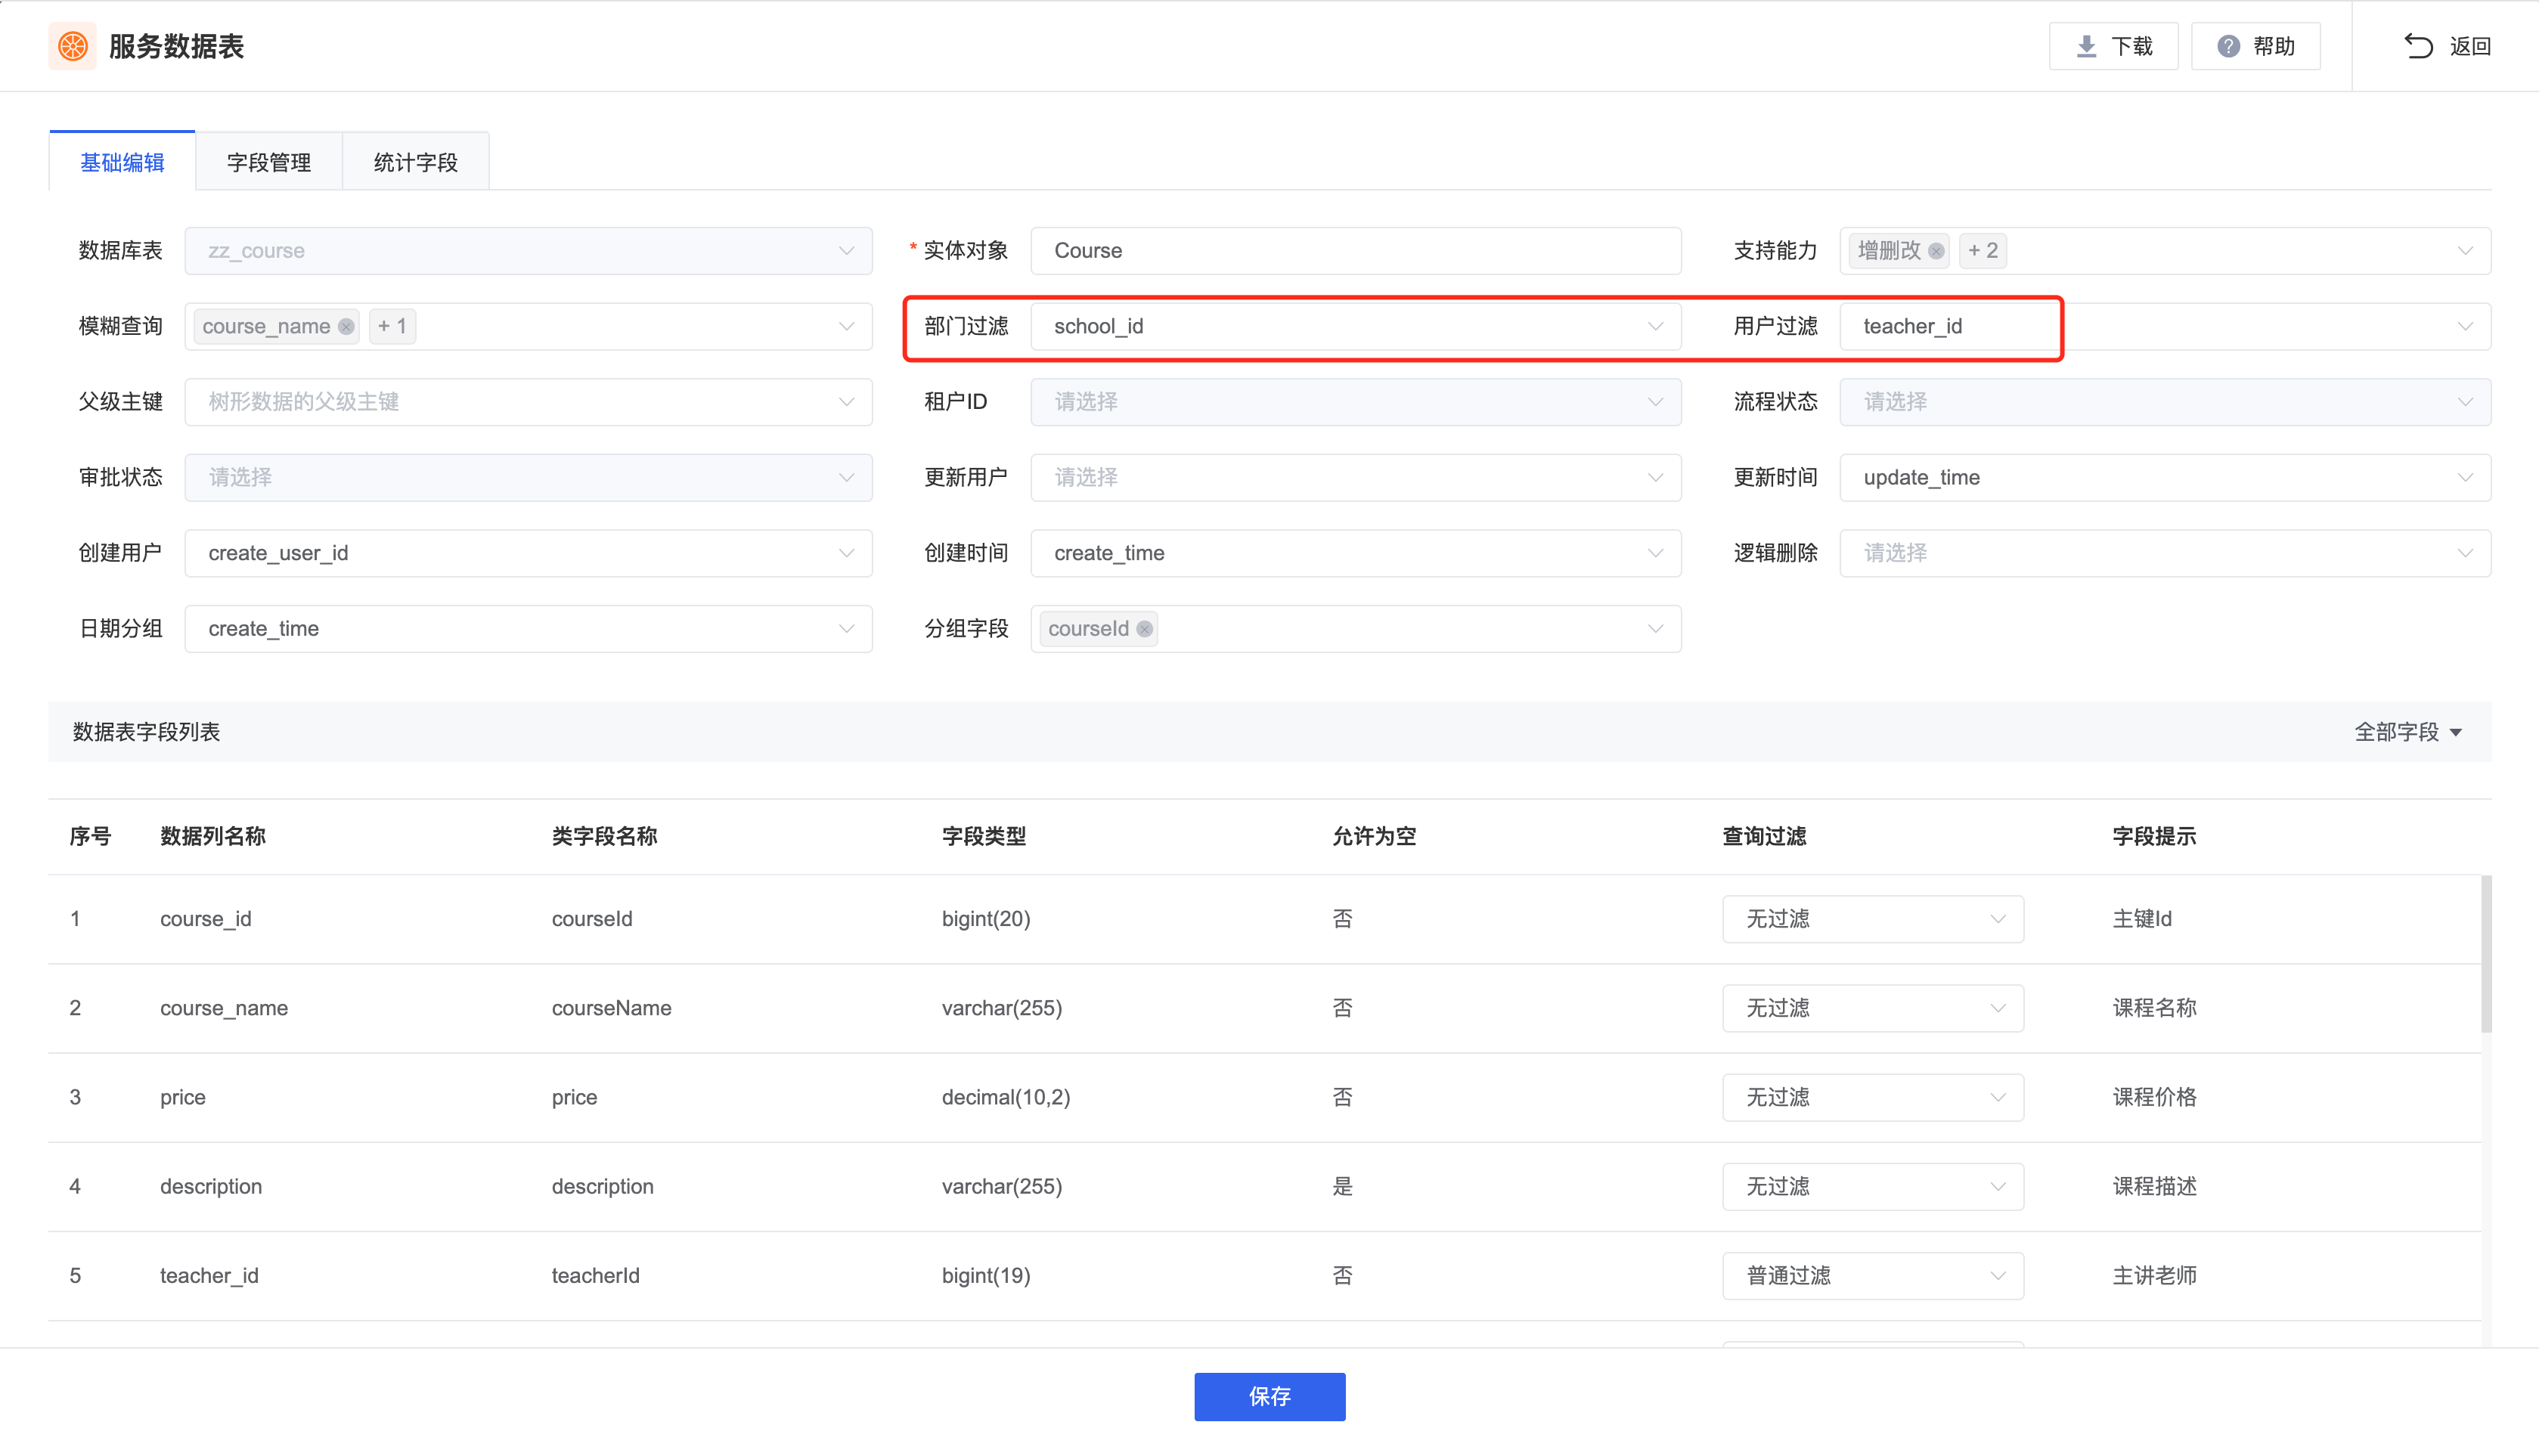The width and height of the screenshot is (2539, 1456).
Task: Click the 字段提示 column header
Action: coord(2154,836)
